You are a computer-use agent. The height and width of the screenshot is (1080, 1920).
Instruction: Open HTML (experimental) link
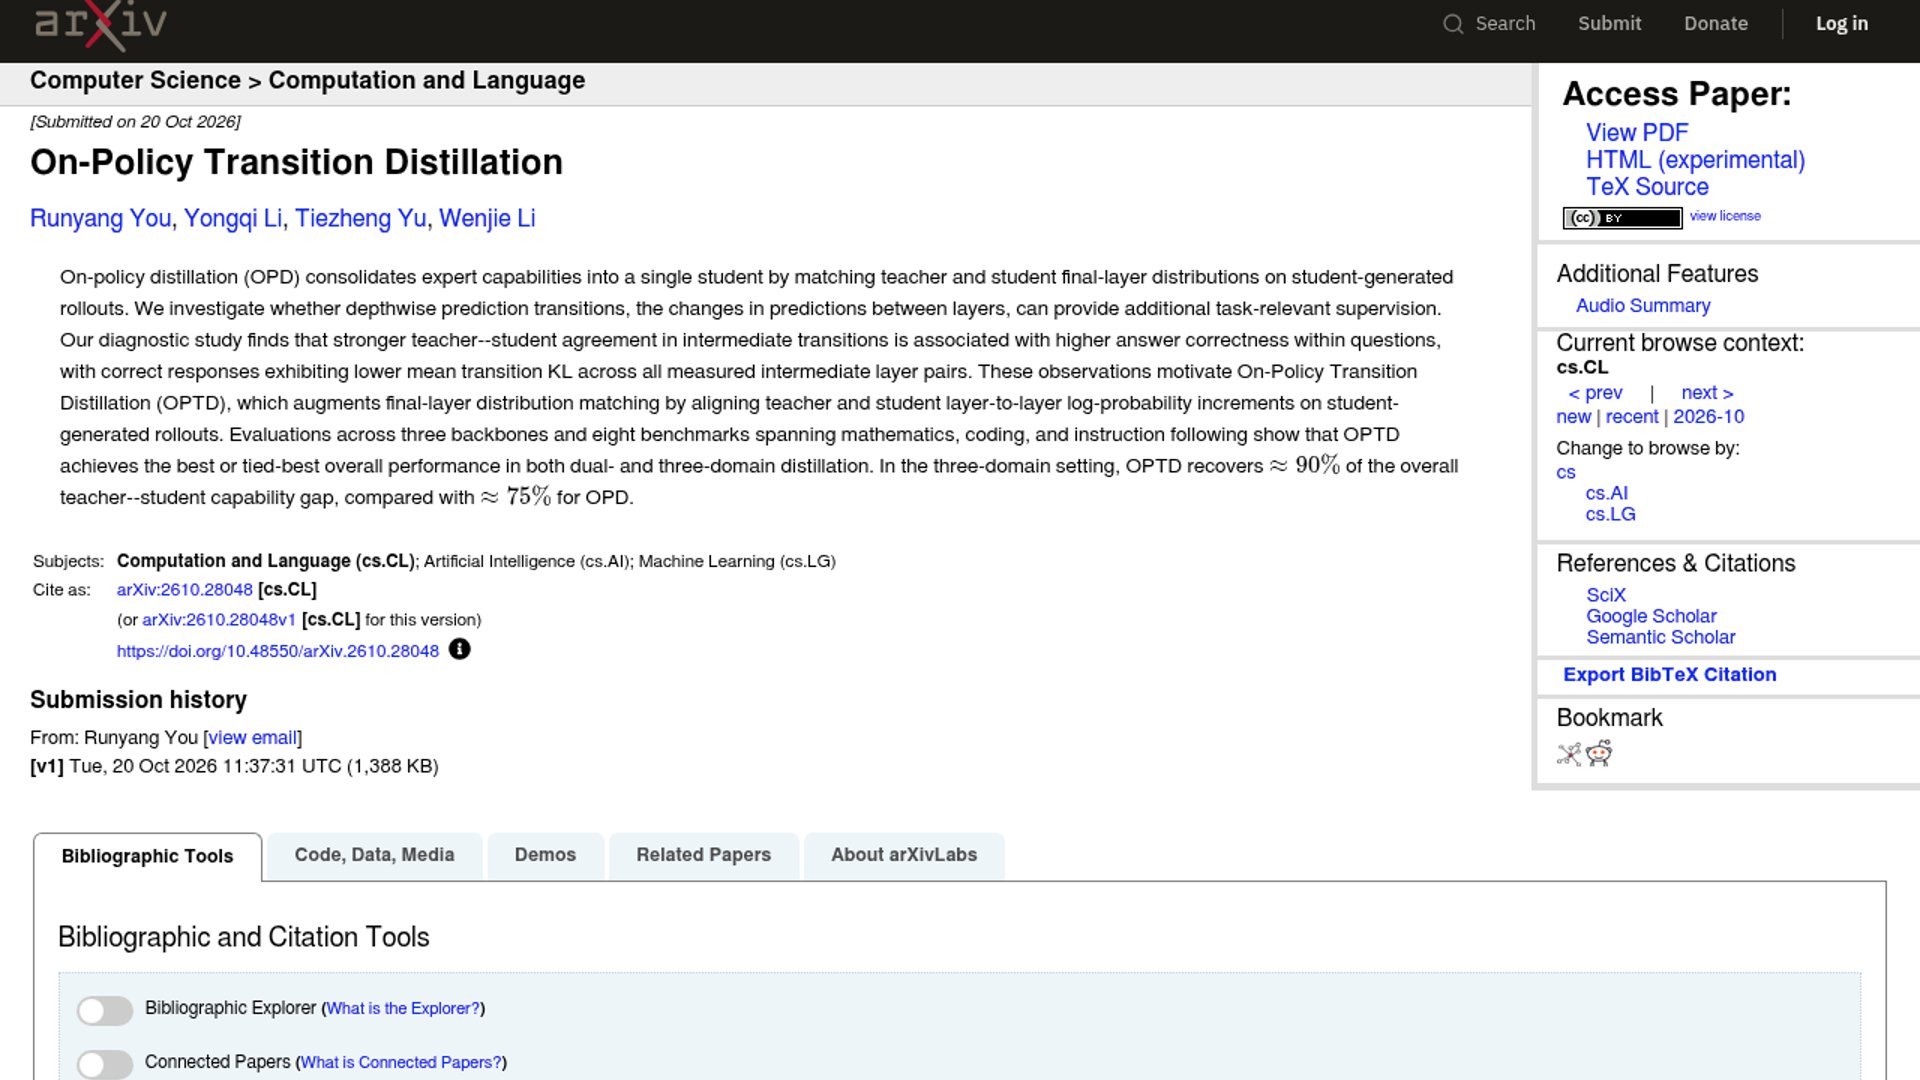[x=1695, y=160]
